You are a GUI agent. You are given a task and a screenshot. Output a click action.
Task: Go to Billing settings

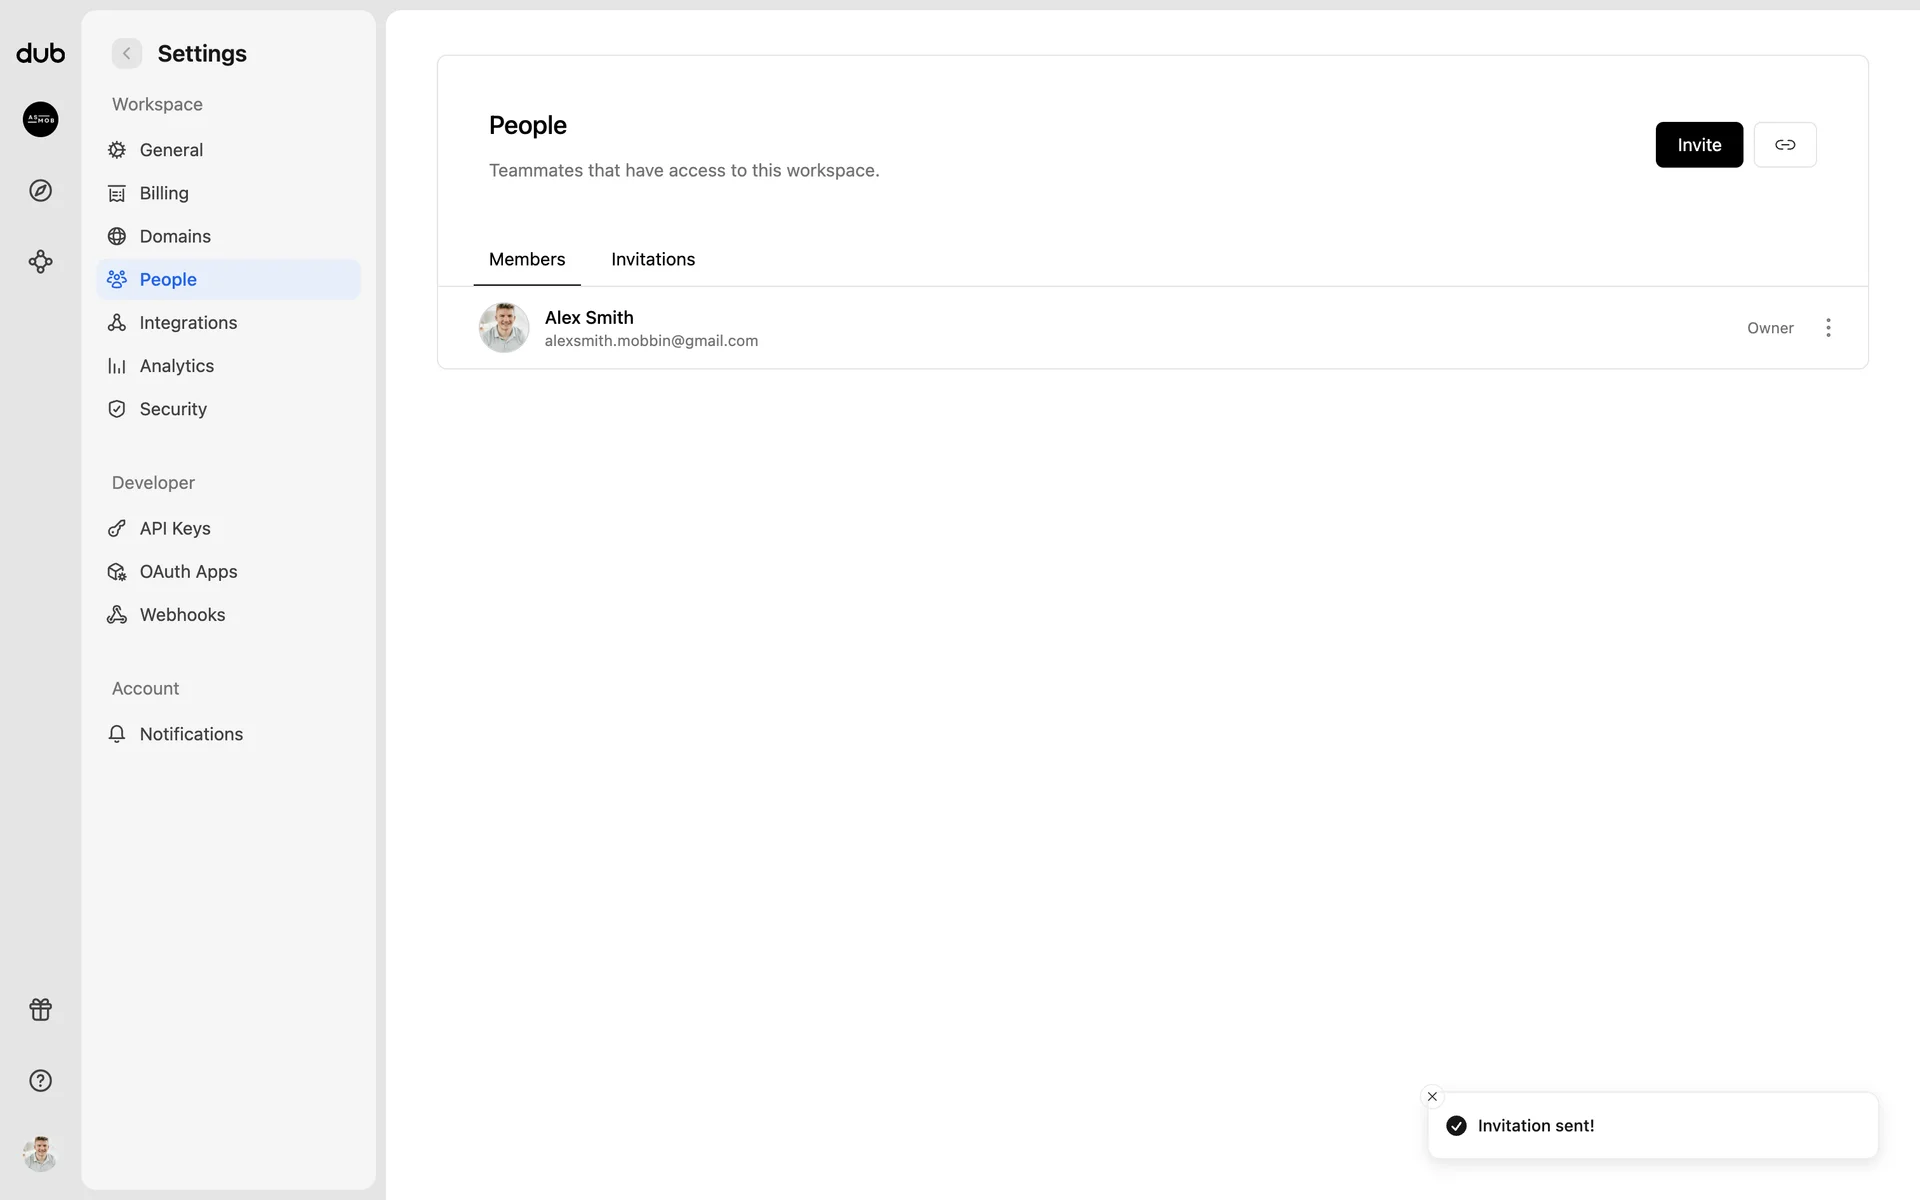coord(164,193)
